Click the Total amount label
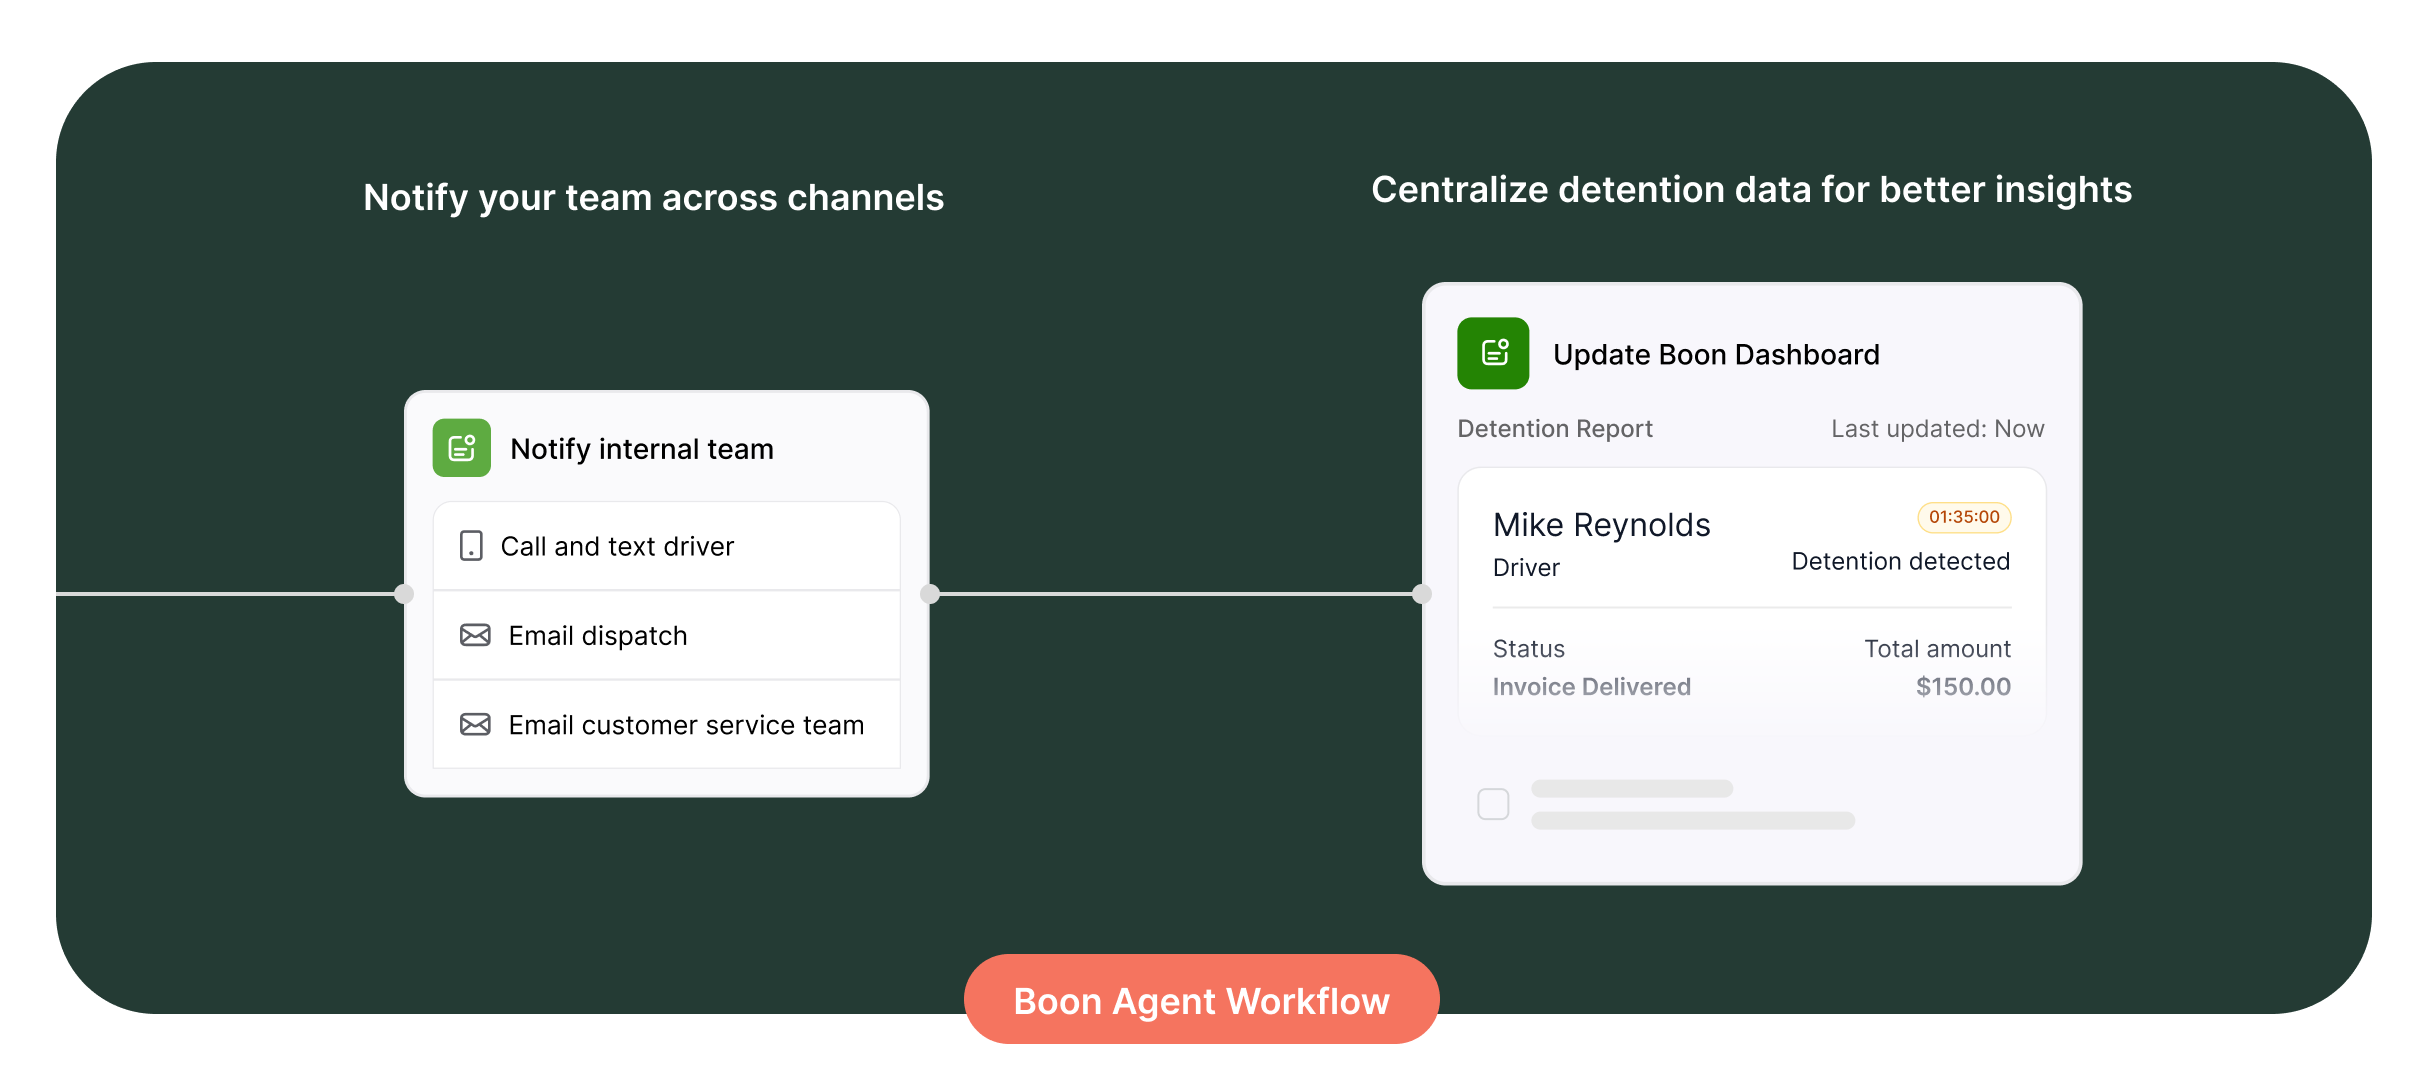This screenshot has width=2430, height=1074. pyautogui.click(x=1937, y=649)
